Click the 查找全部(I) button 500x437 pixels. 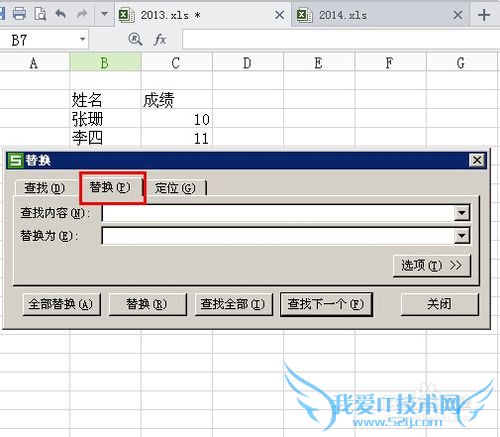click(x=233, y=304)
